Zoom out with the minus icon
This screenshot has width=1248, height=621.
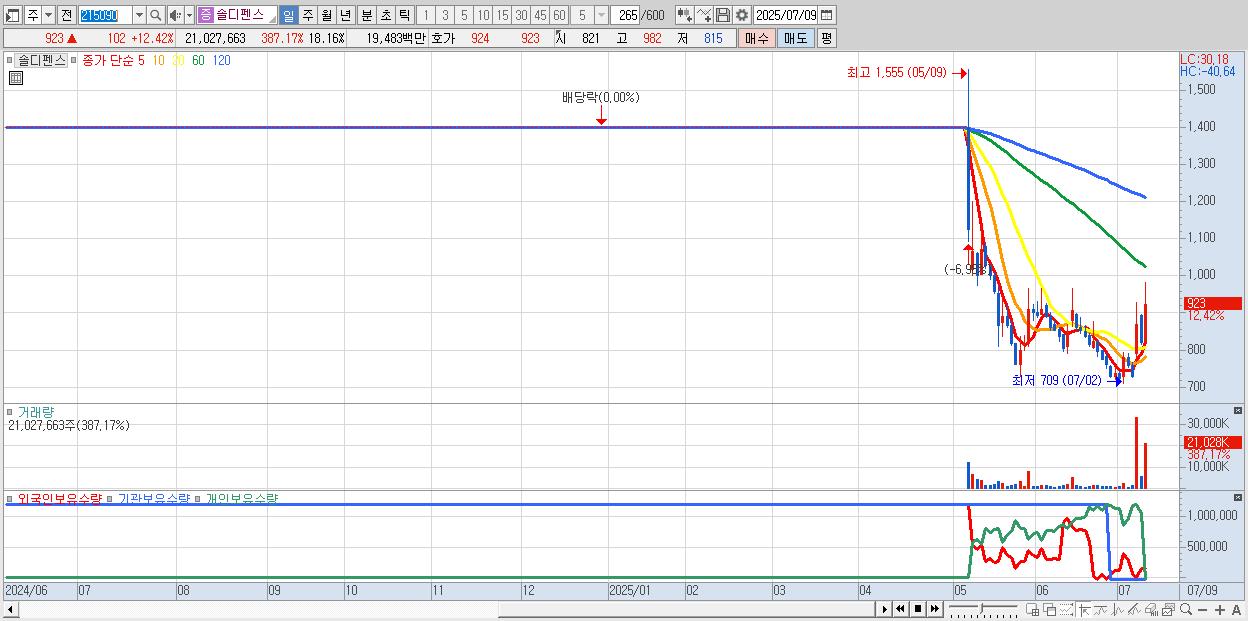[x=1202, y=610]
